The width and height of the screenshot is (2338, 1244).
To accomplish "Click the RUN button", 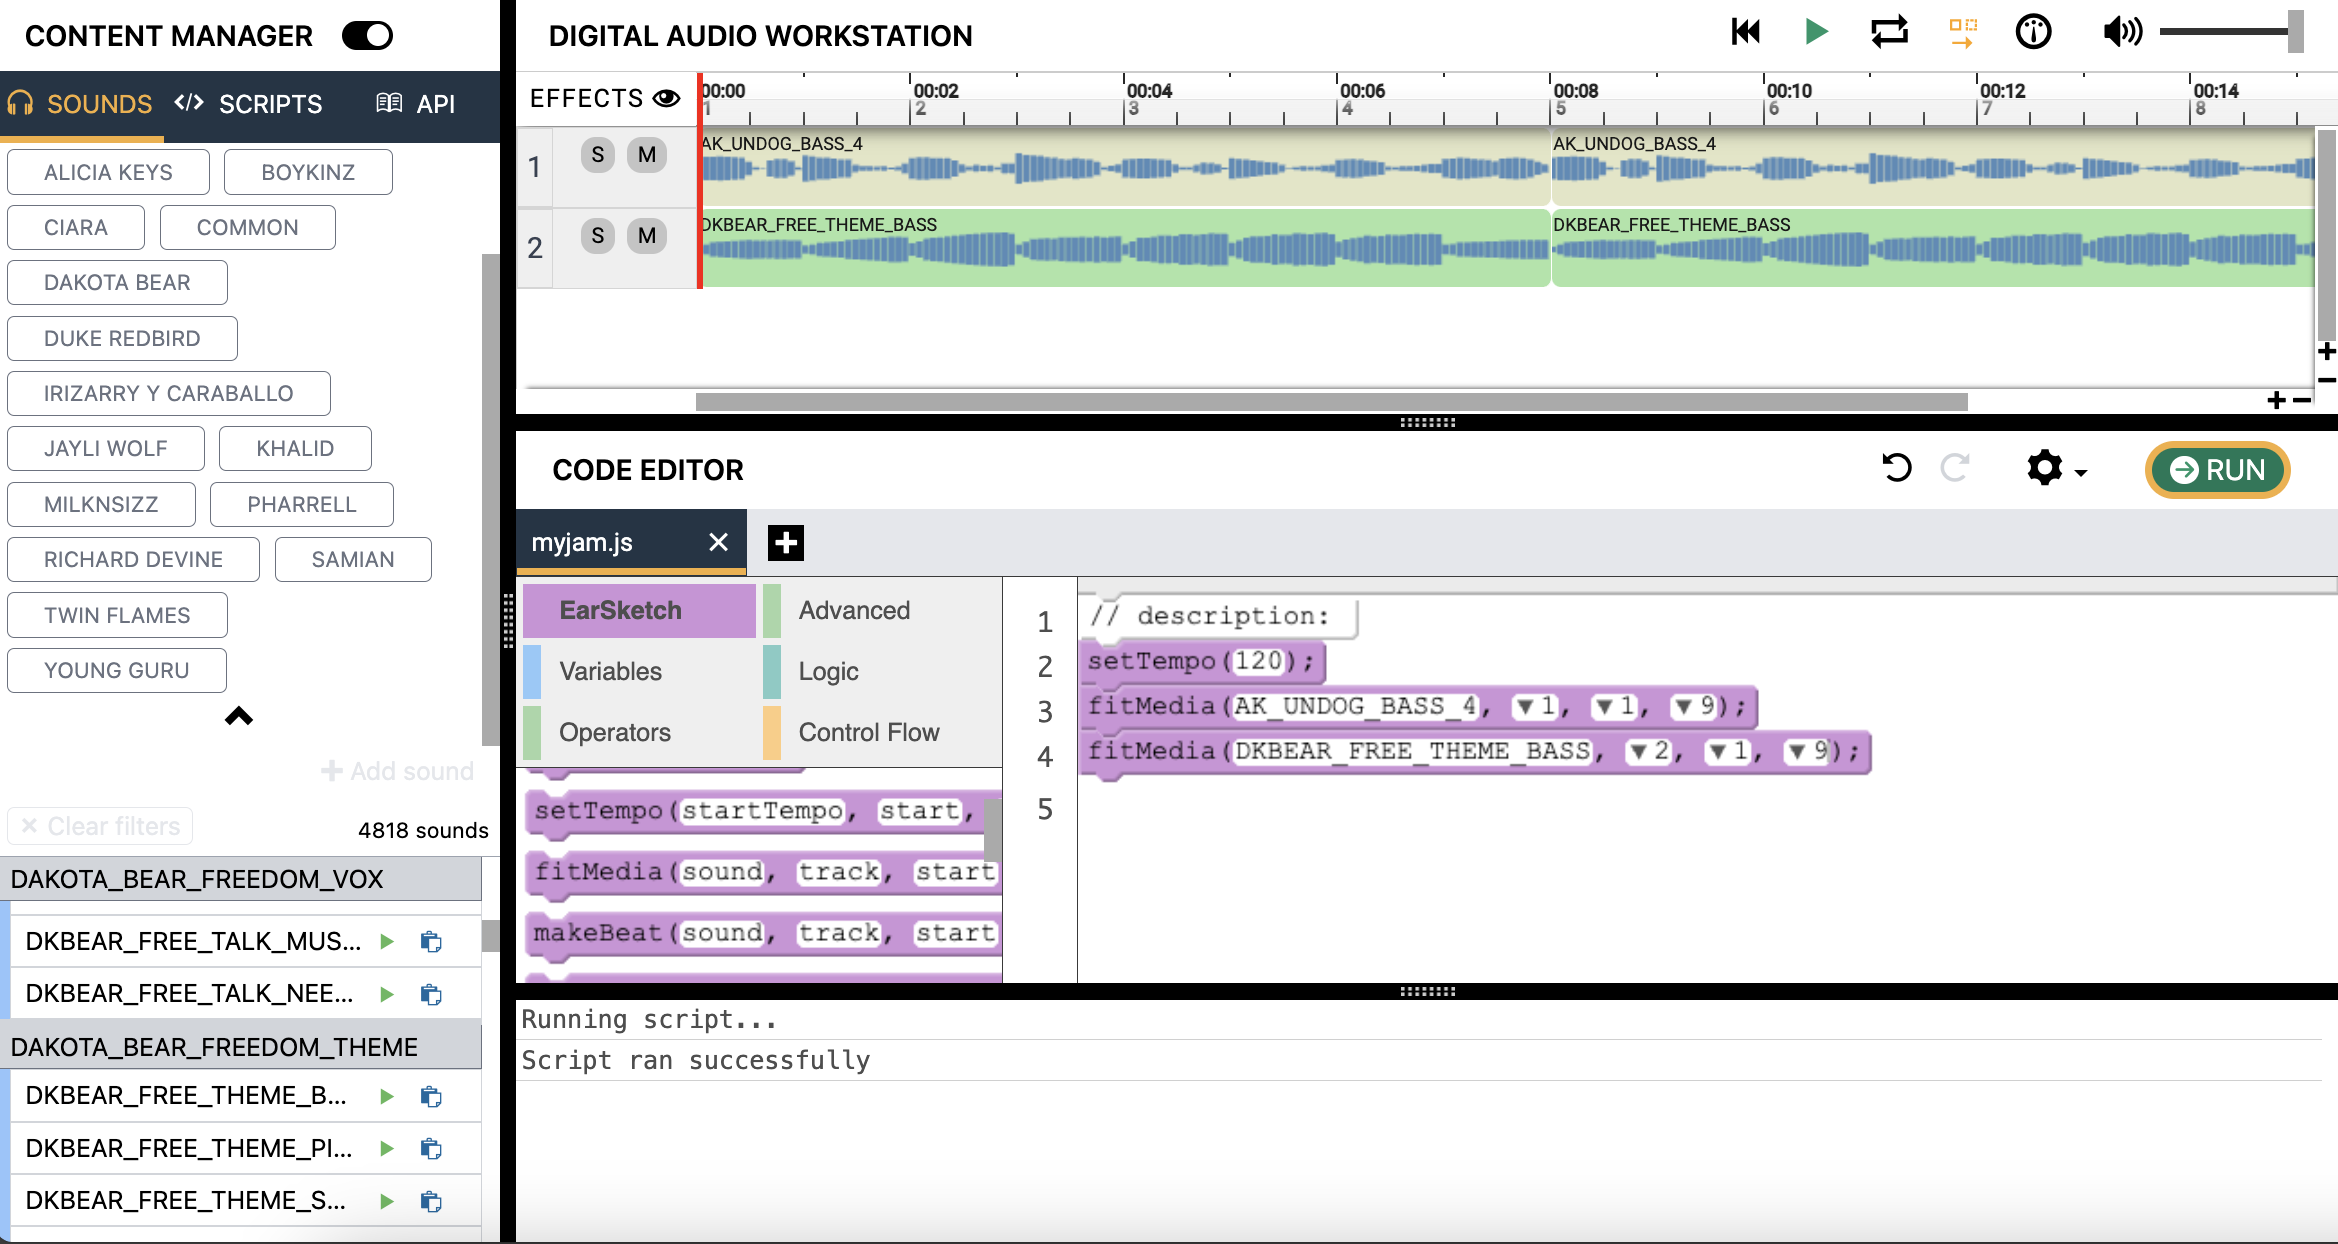I will tap(2217, 470).
